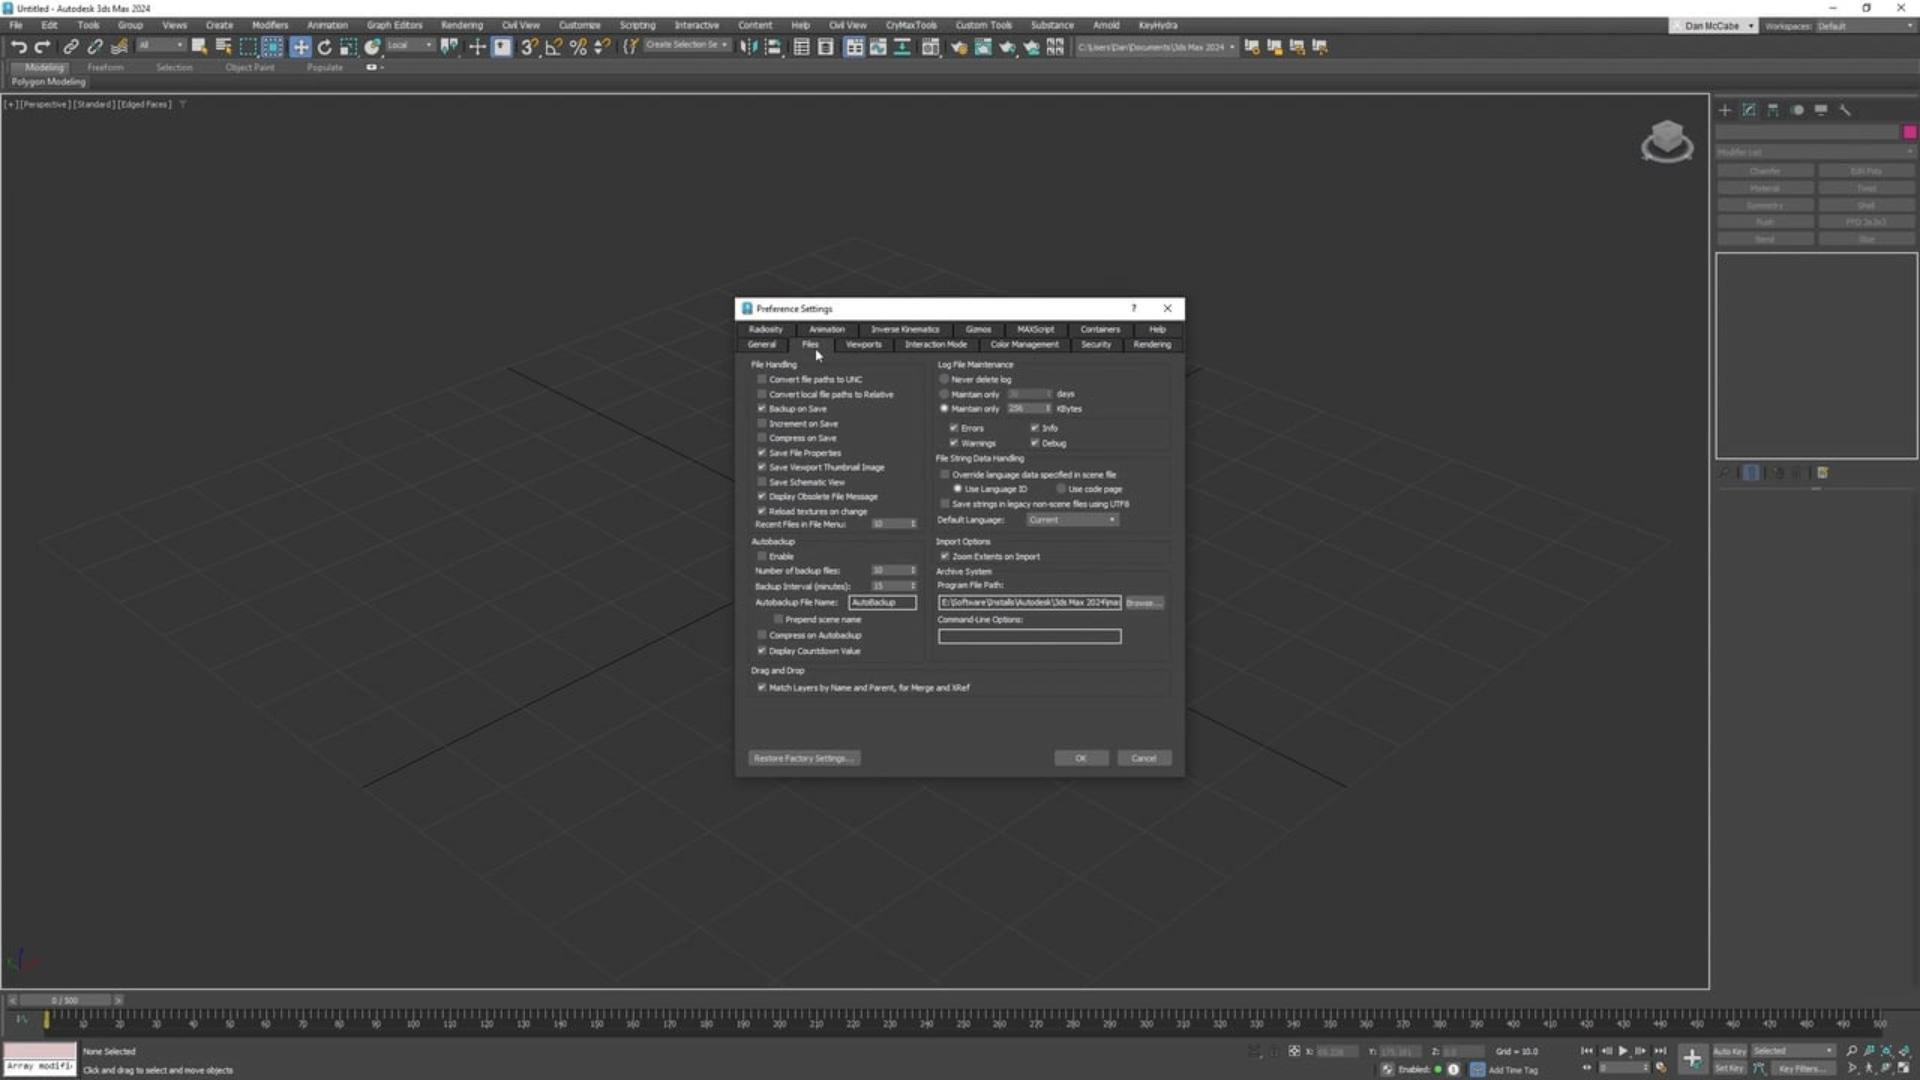This screenshot has height=1080, width=1920.
Task: Click the pink object color swatch
Action: click(1910, 132)
